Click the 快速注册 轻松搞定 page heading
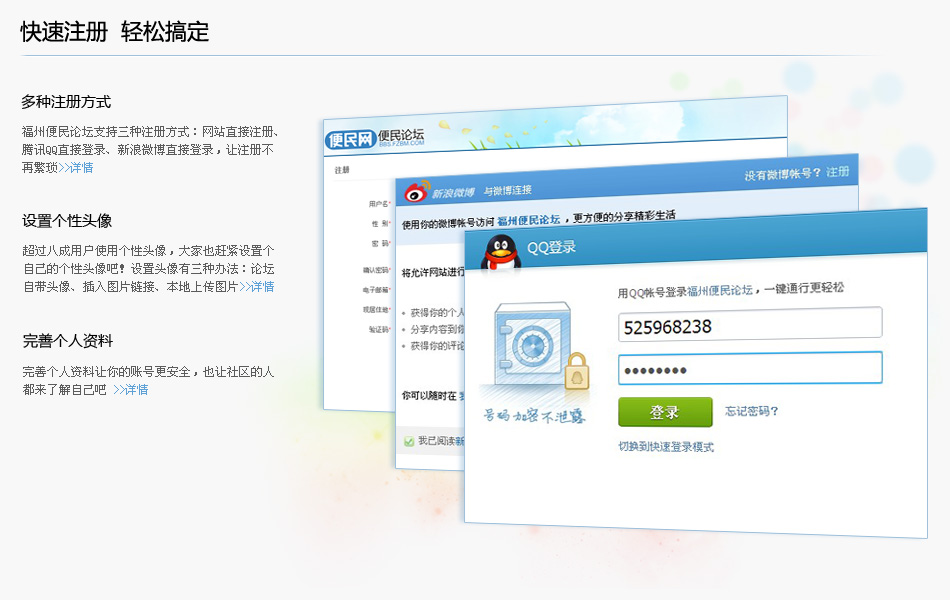950x600 pixels. (115, 32)
